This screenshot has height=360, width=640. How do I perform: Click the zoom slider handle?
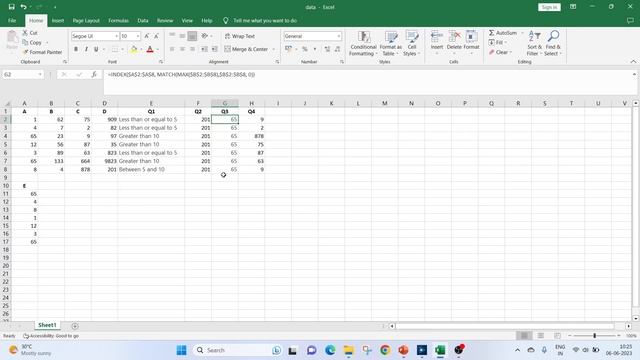tap(594, 336)
